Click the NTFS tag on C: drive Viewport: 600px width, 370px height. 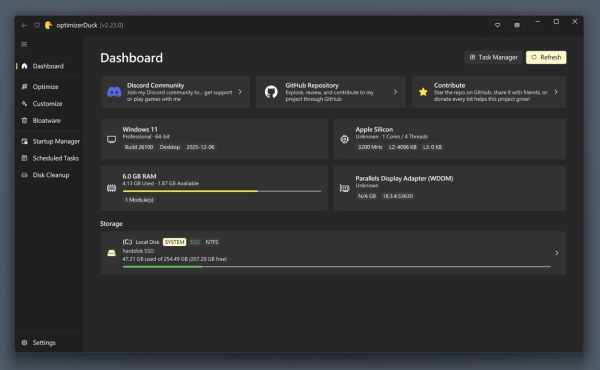coord(212,242)
